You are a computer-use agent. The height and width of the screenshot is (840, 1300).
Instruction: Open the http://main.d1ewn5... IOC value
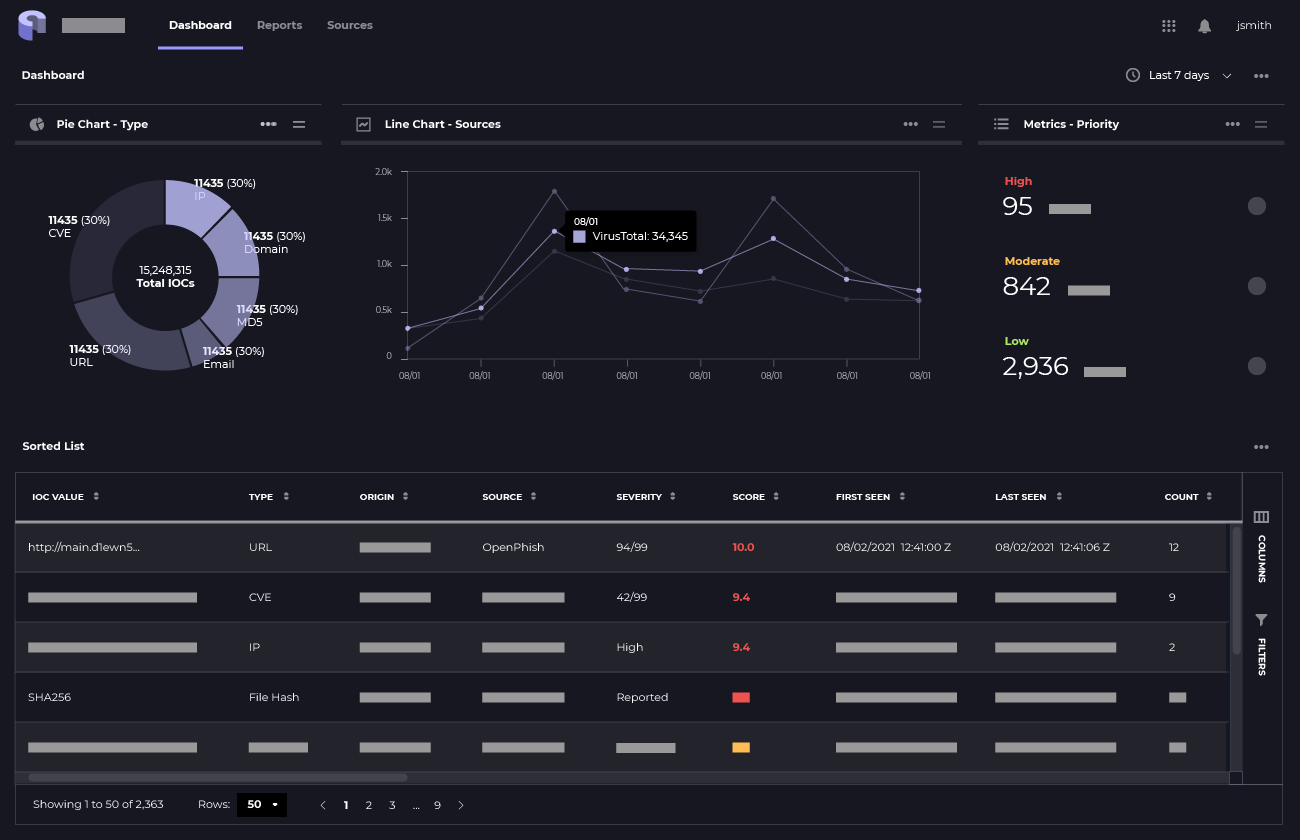point(84,547)
